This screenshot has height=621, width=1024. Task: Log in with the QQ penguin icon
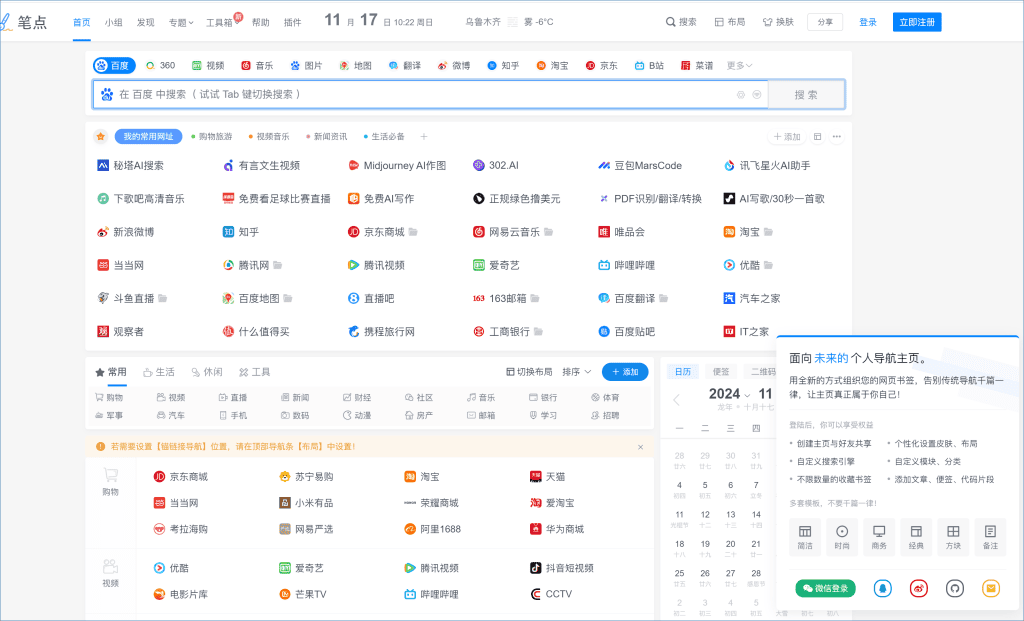[x=882, y=588]
